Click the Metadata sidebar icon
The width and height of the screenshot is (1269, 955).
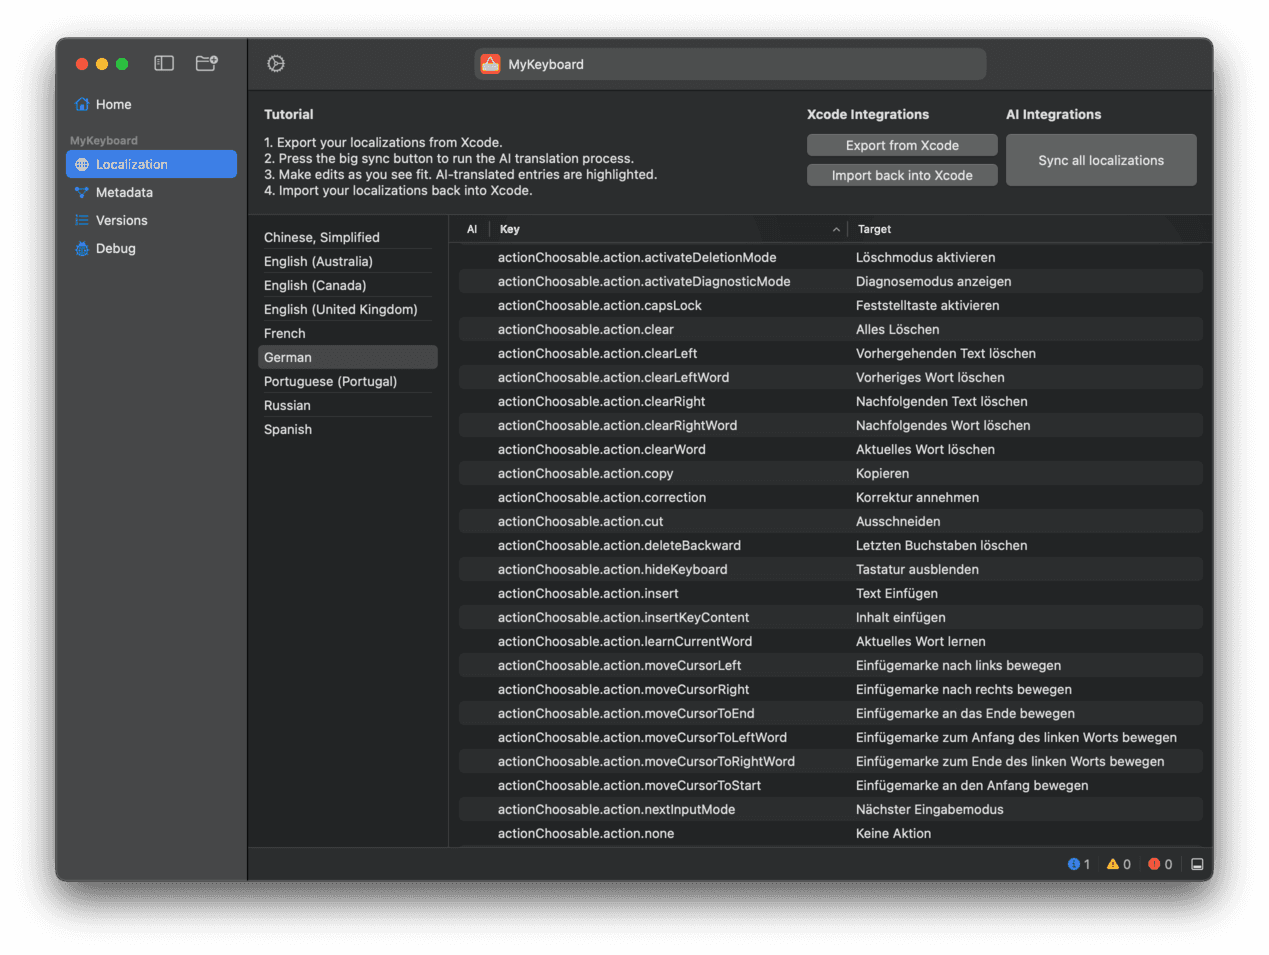coord(82,192)
